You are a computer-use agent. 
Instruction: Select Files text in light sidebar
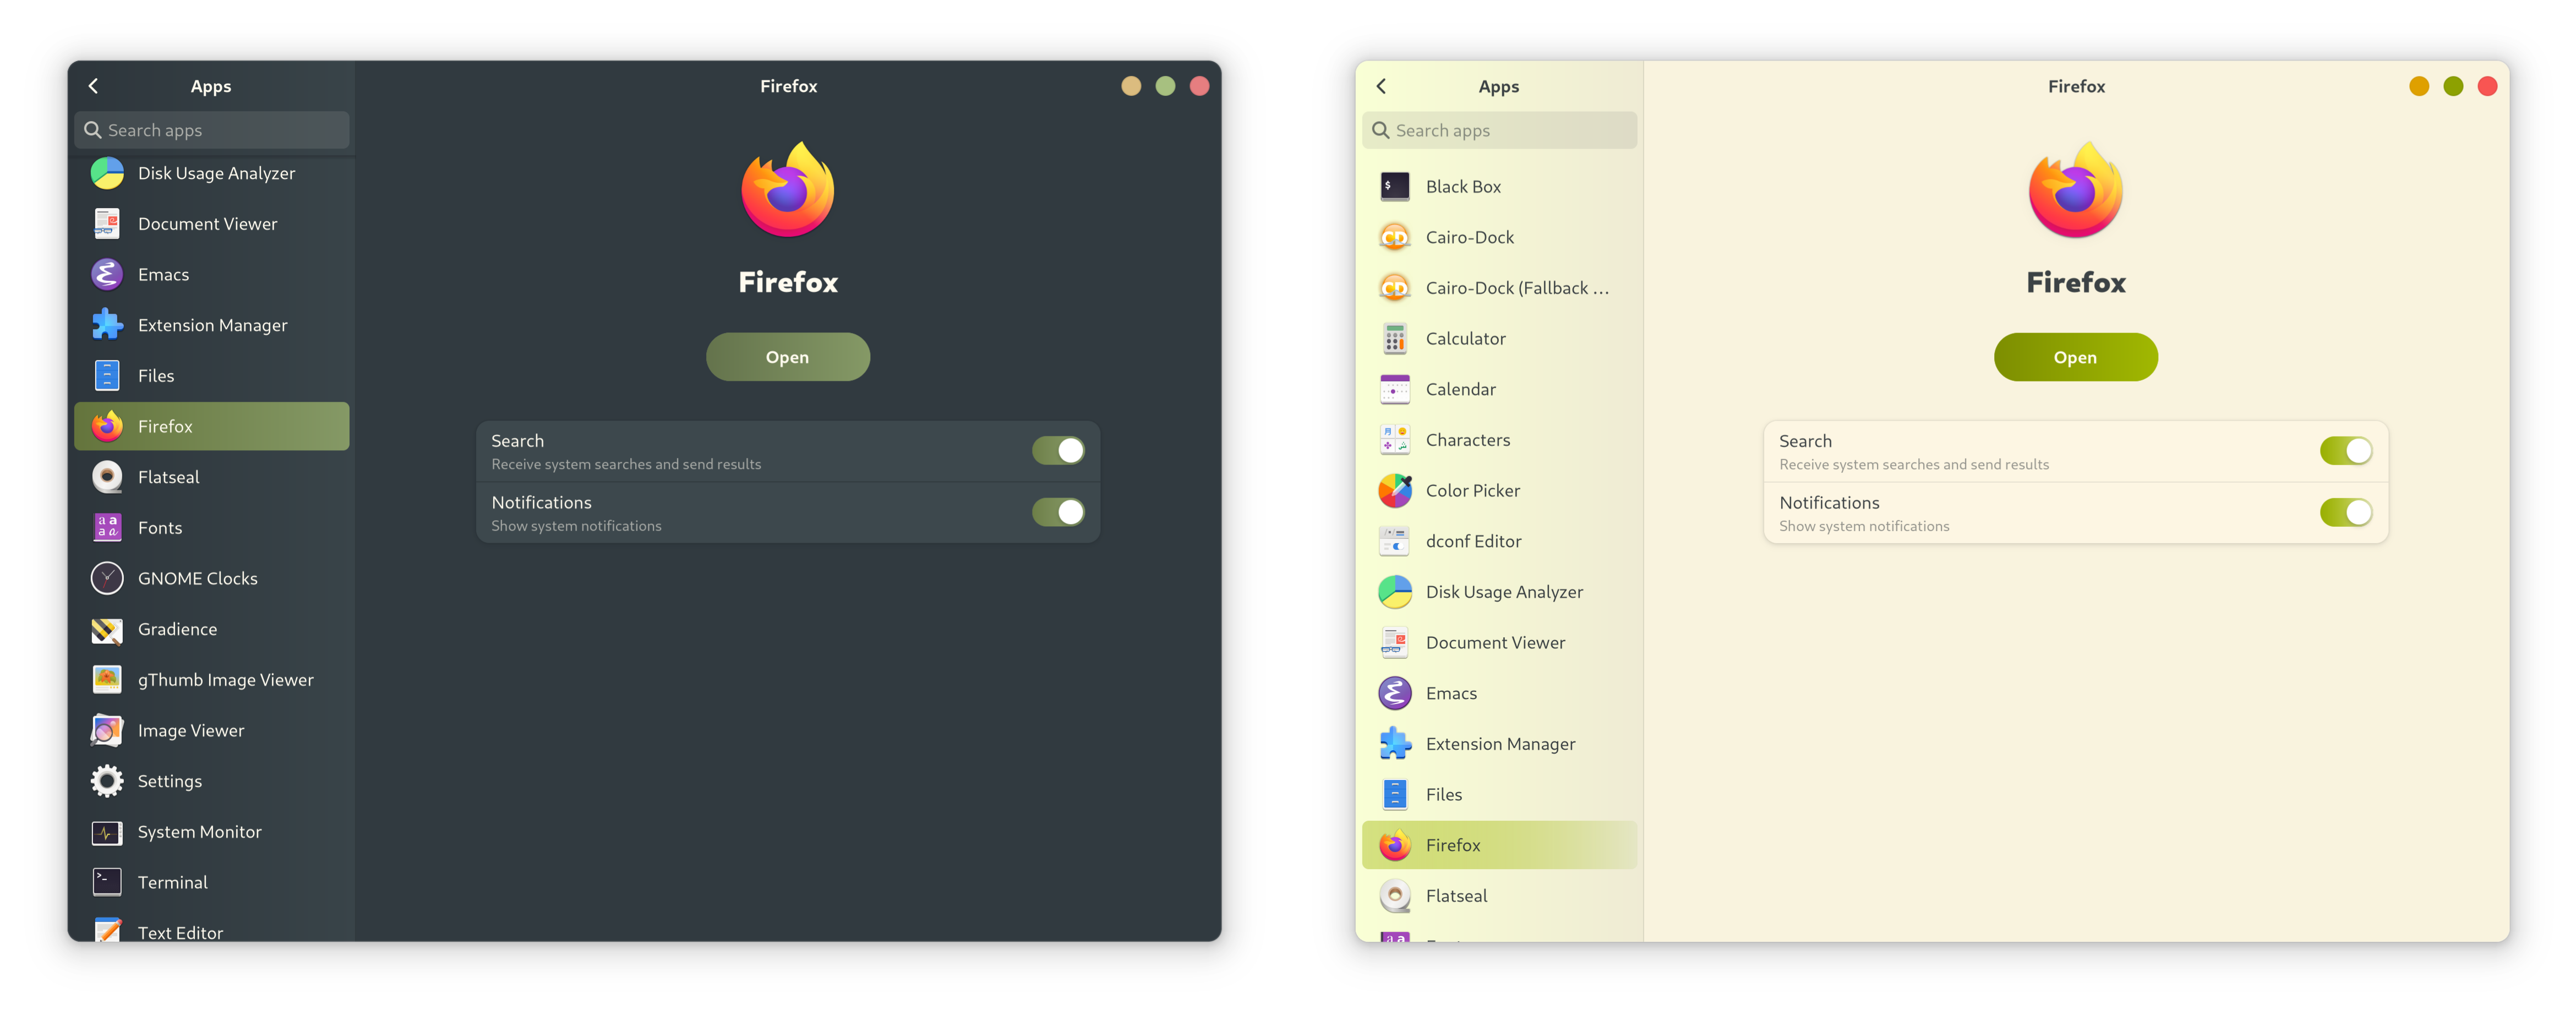(1444, 795)
